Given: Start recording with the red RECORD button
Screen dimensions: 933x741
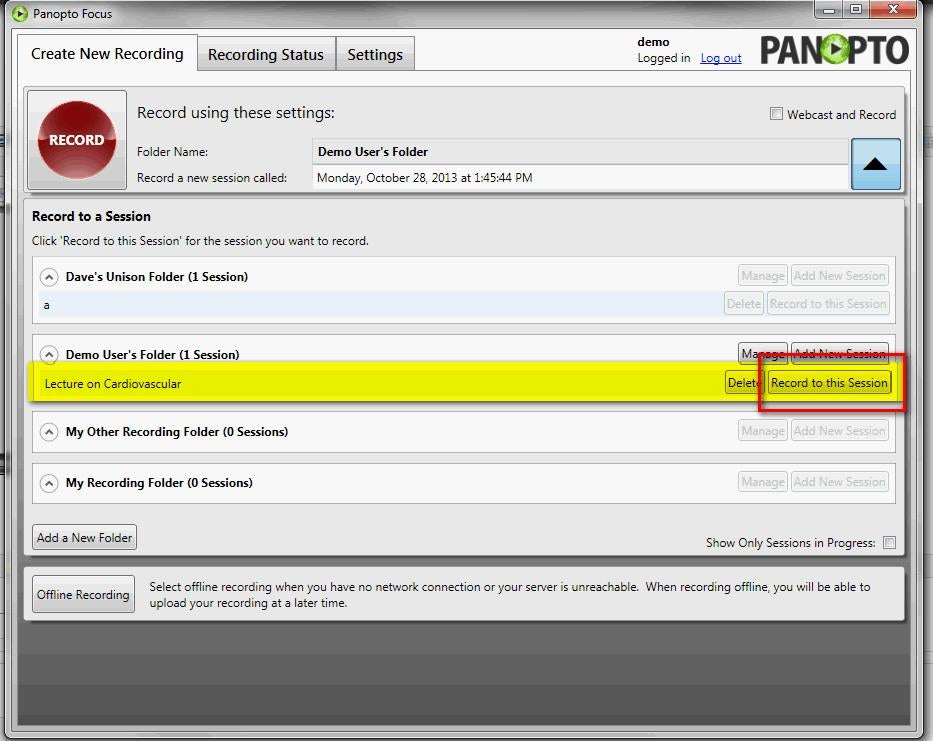Looking at the screenshot, I should pyautogui.click(x=77, y=140).
